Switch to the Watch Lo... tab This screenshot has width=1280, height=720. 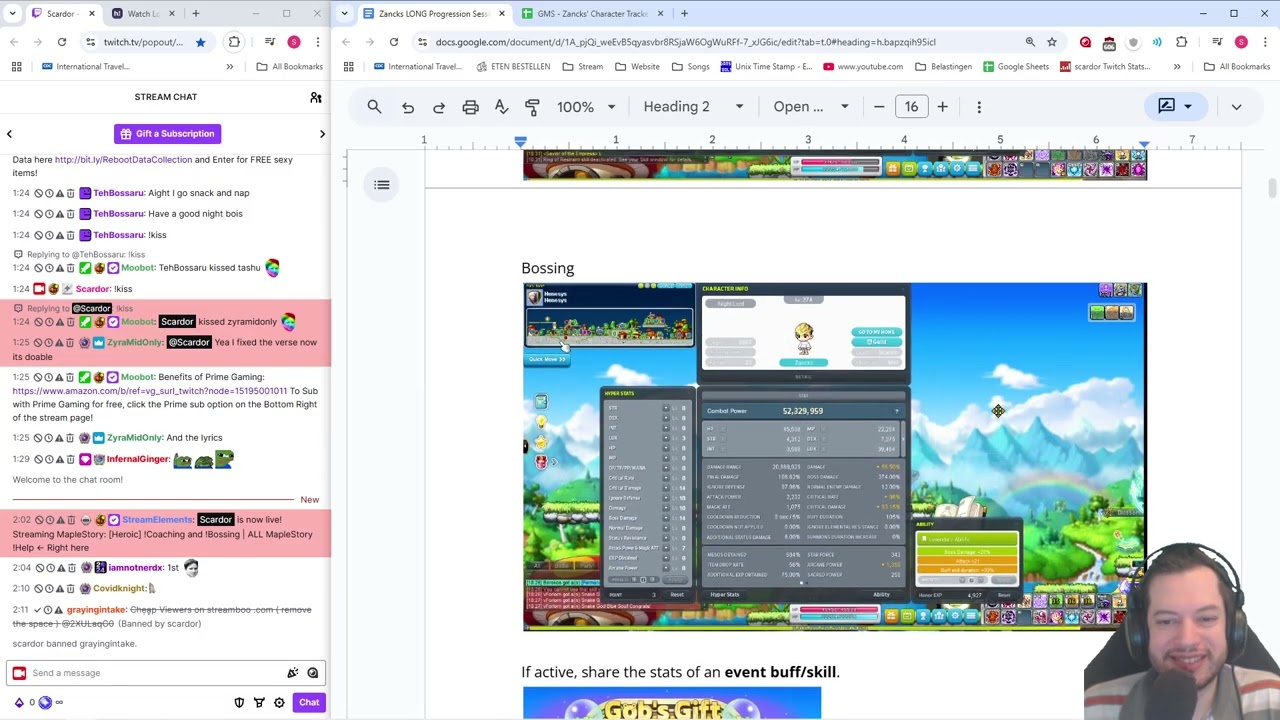click(x=142, y=14)
